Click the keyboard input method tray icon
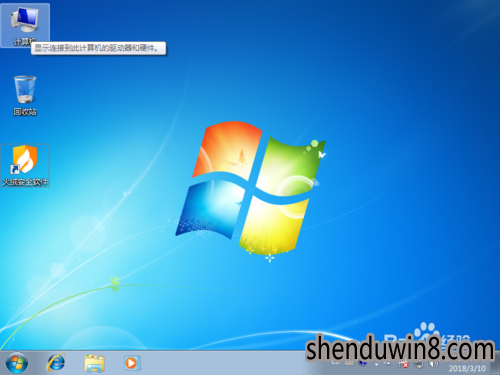The width and height of the screenshot is (500, 375). pyautogui.click(x=349, y=363)
